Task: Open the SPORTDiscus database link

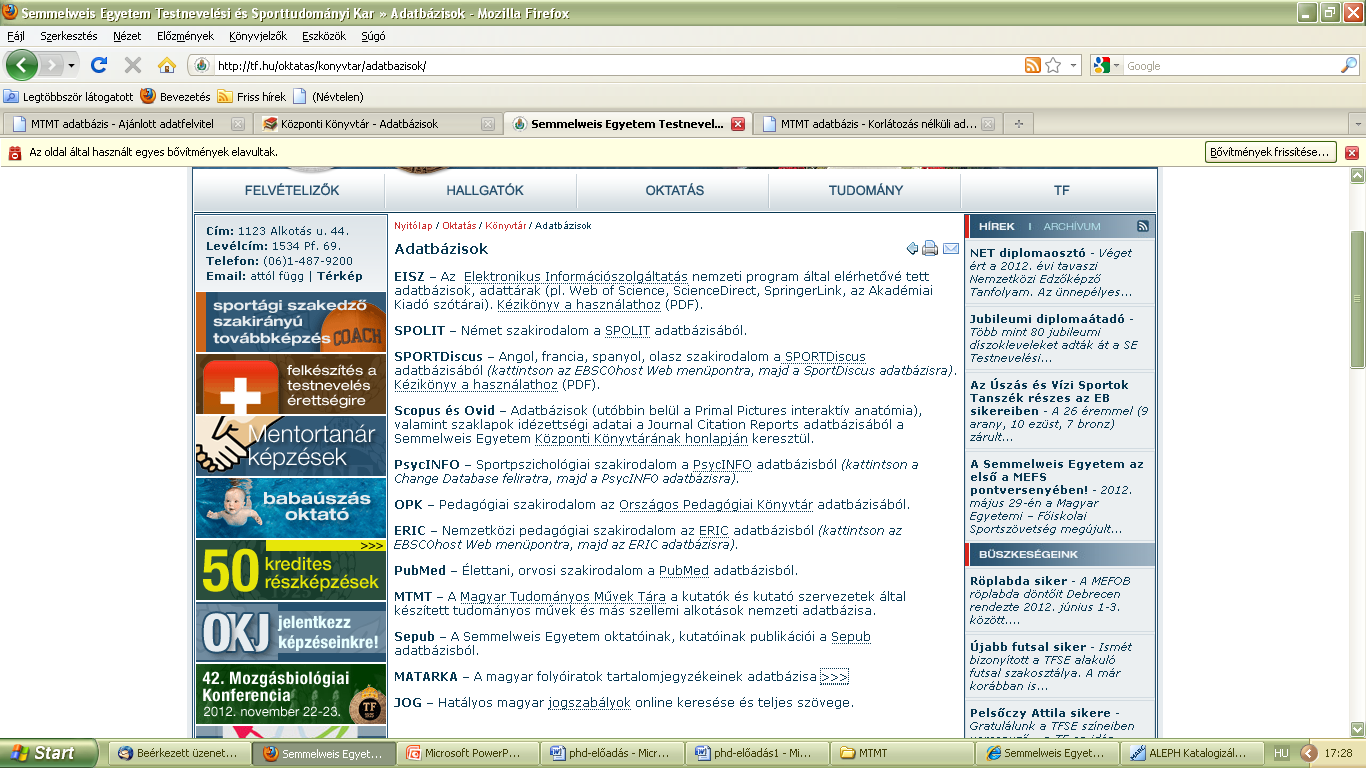Action: point(825,357)
